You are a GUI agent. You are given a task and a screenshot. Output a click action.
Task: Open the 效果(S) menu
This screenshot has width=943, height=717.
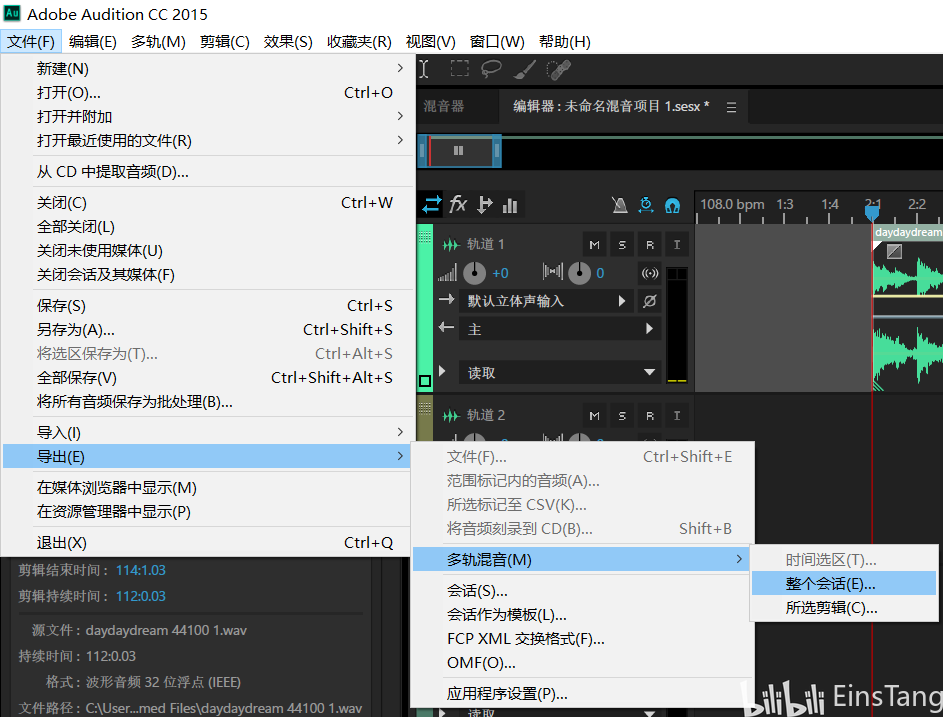[287, 42]
